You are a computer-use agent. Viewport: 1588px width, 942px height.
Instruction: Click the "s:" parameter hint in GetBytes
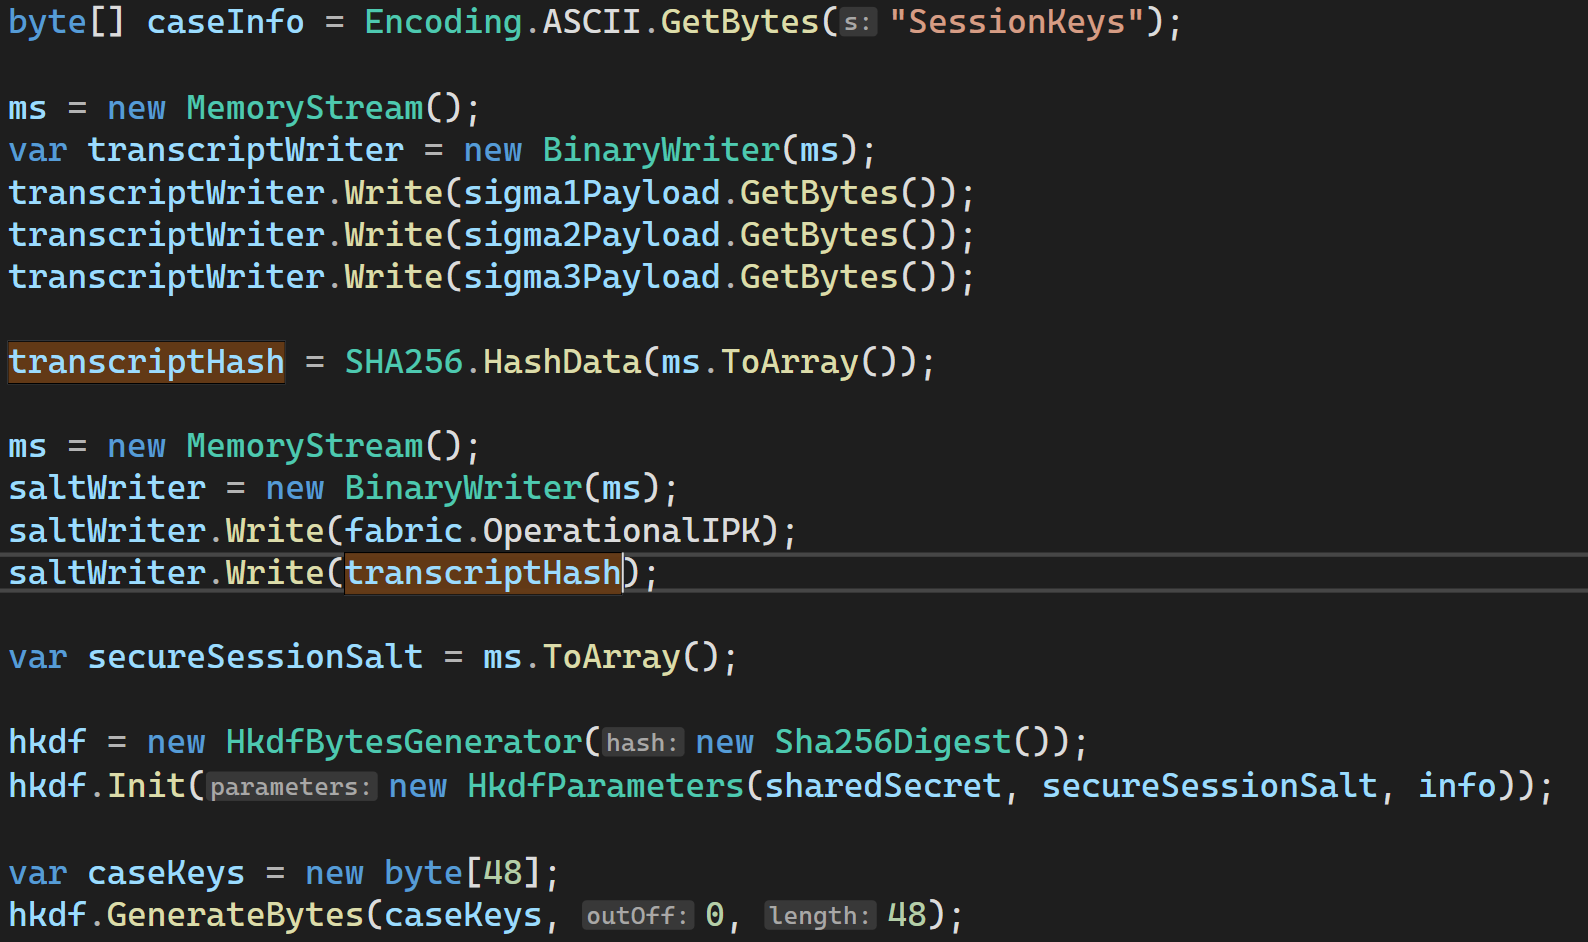[x=857, y=23]
